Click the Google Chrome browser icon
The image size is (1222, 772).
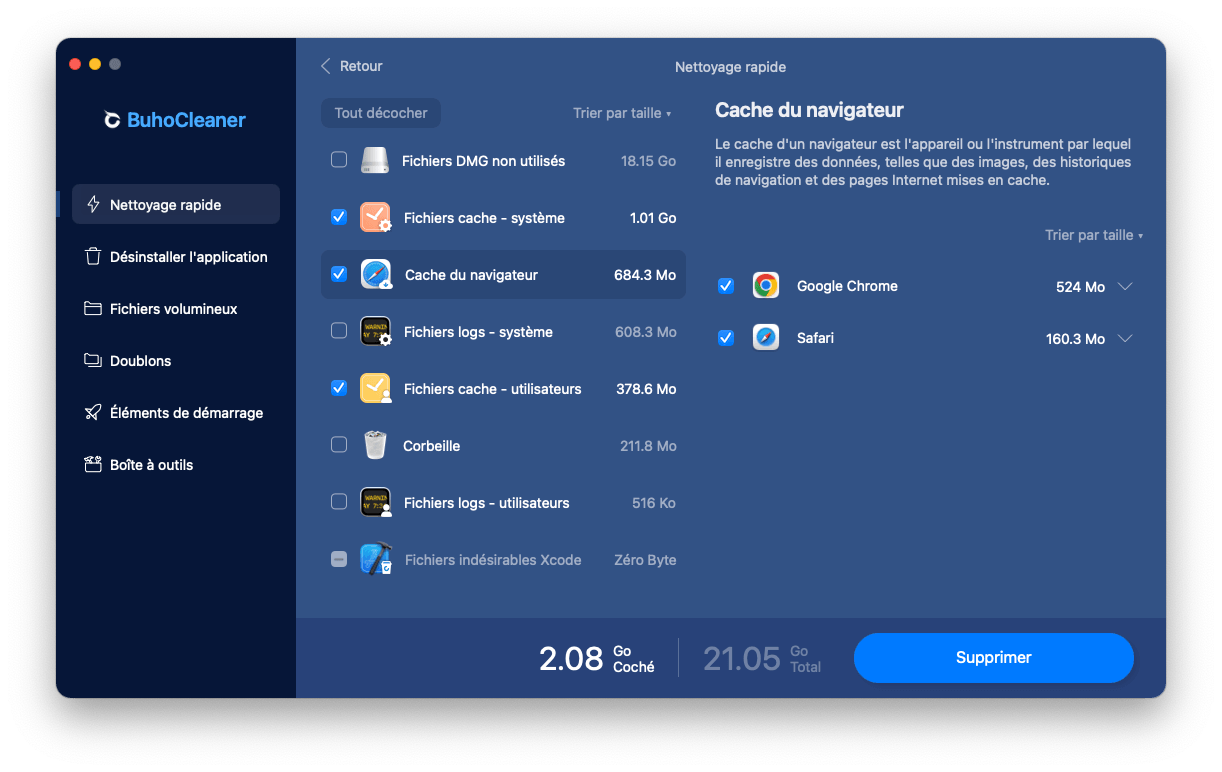click(x=766, y=286)
